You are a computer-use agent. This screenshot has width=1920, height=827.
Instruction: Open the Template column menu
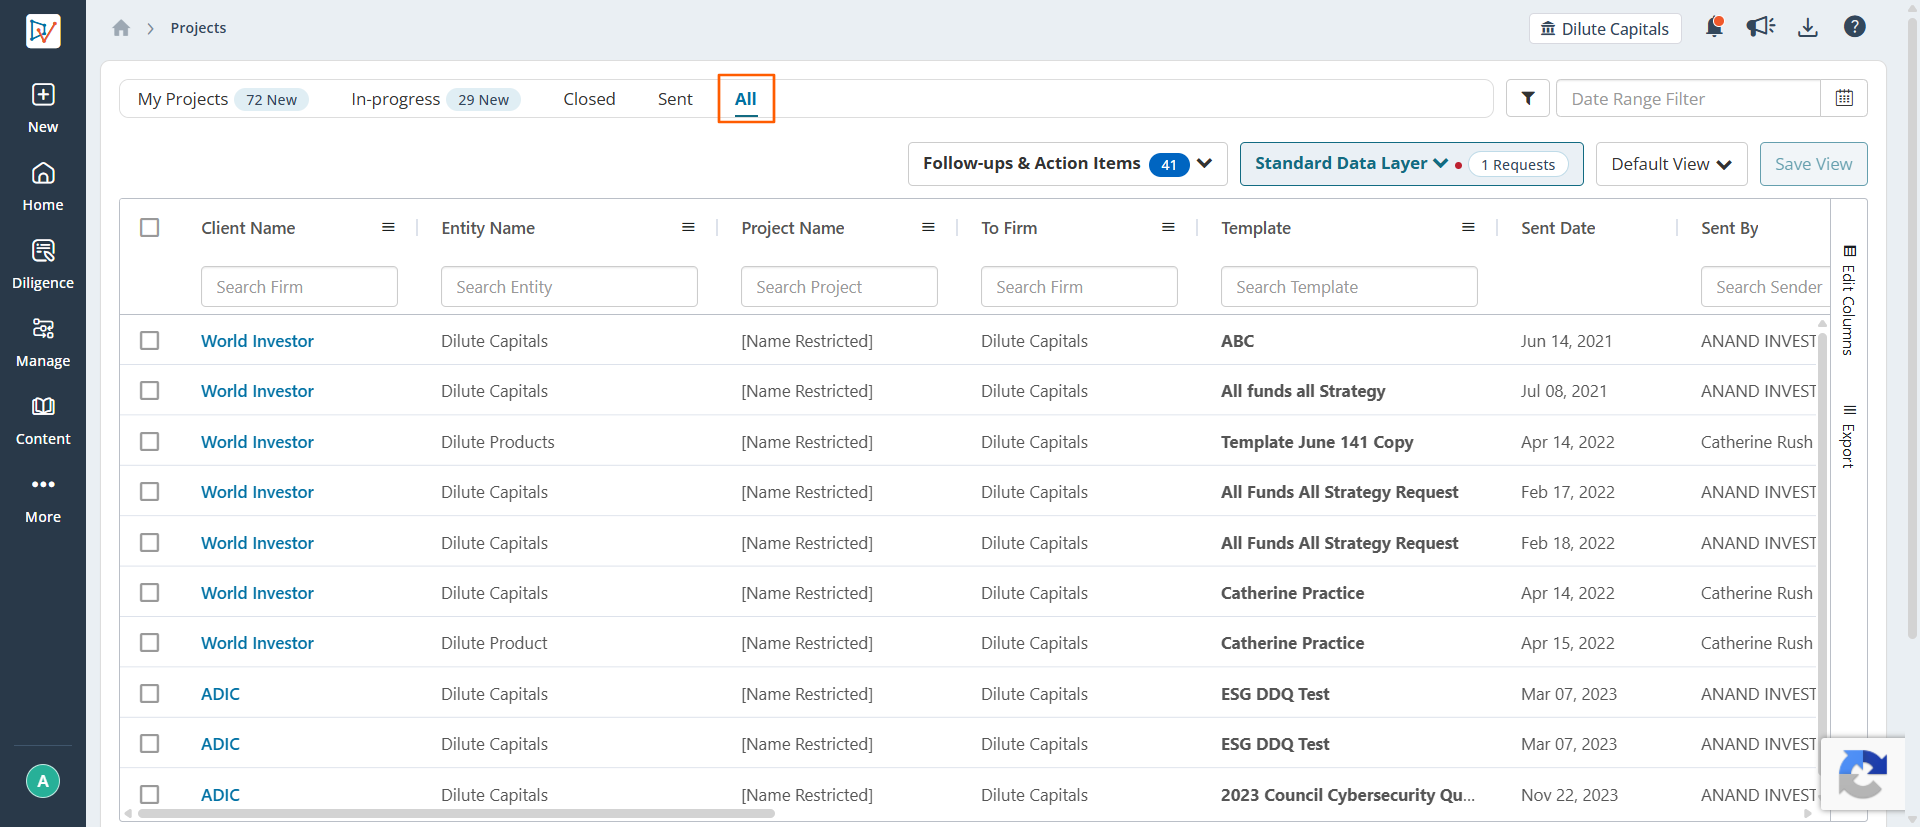point(1468,228)
